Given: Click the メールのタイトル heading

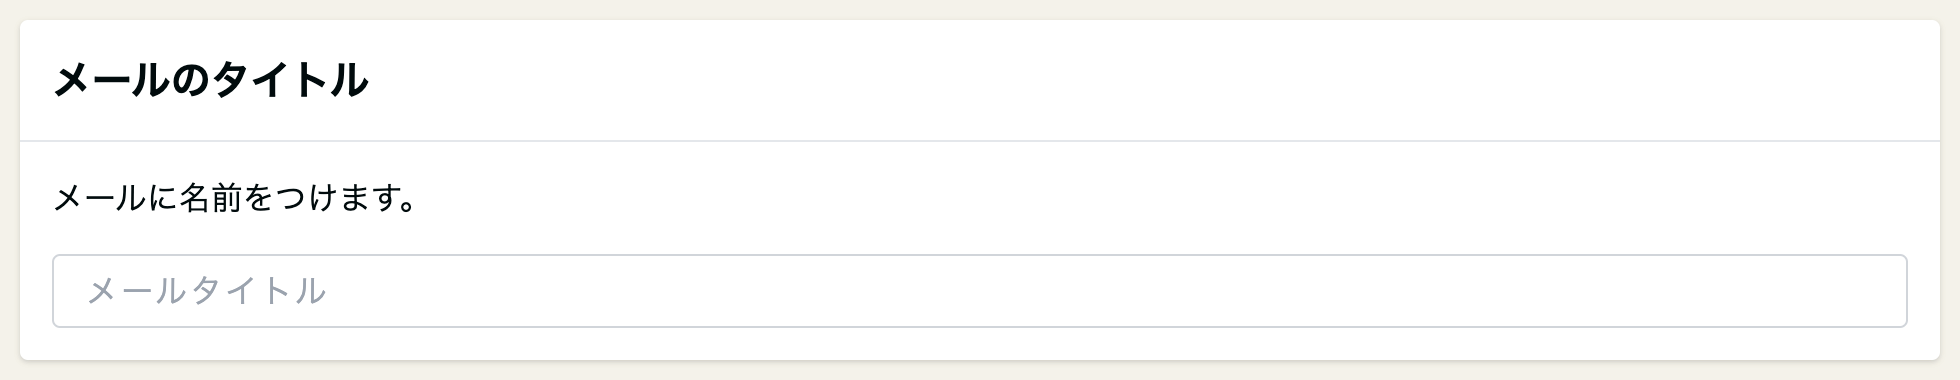Looking at the screenshot, I should 210,80.
